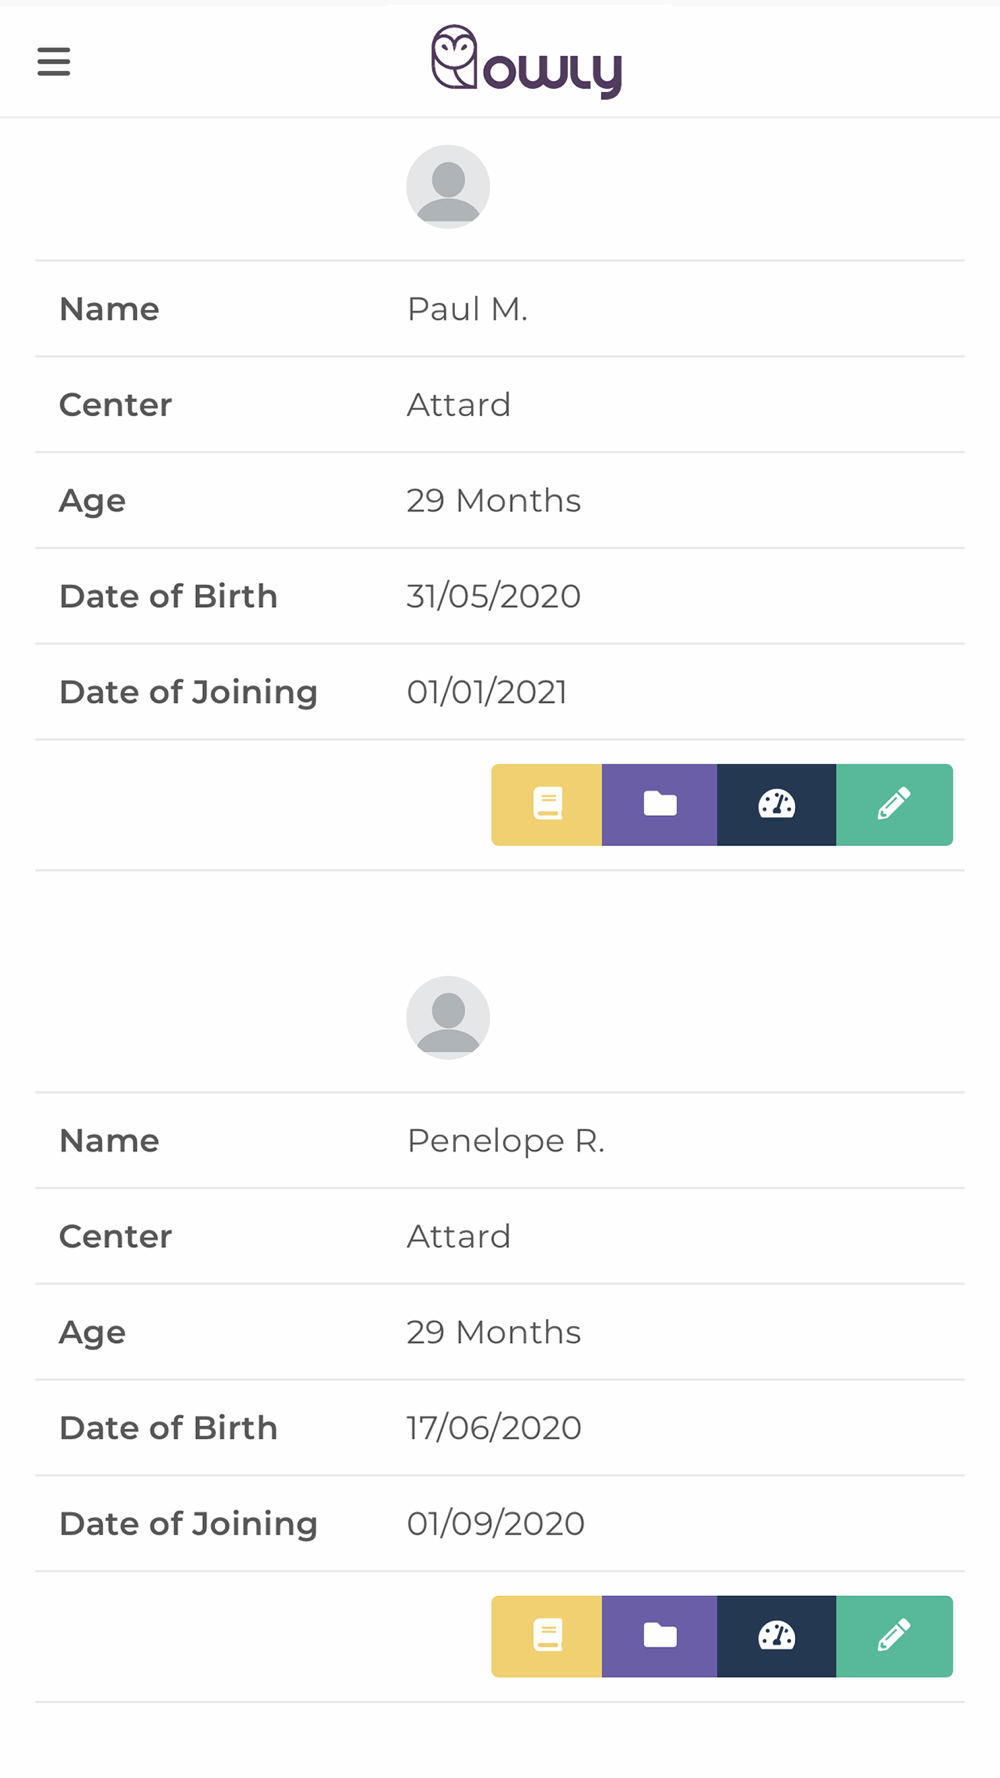Open Paul M.'s yellow book icon
Screen dimensions: 1000x1778
pos(547,805)
